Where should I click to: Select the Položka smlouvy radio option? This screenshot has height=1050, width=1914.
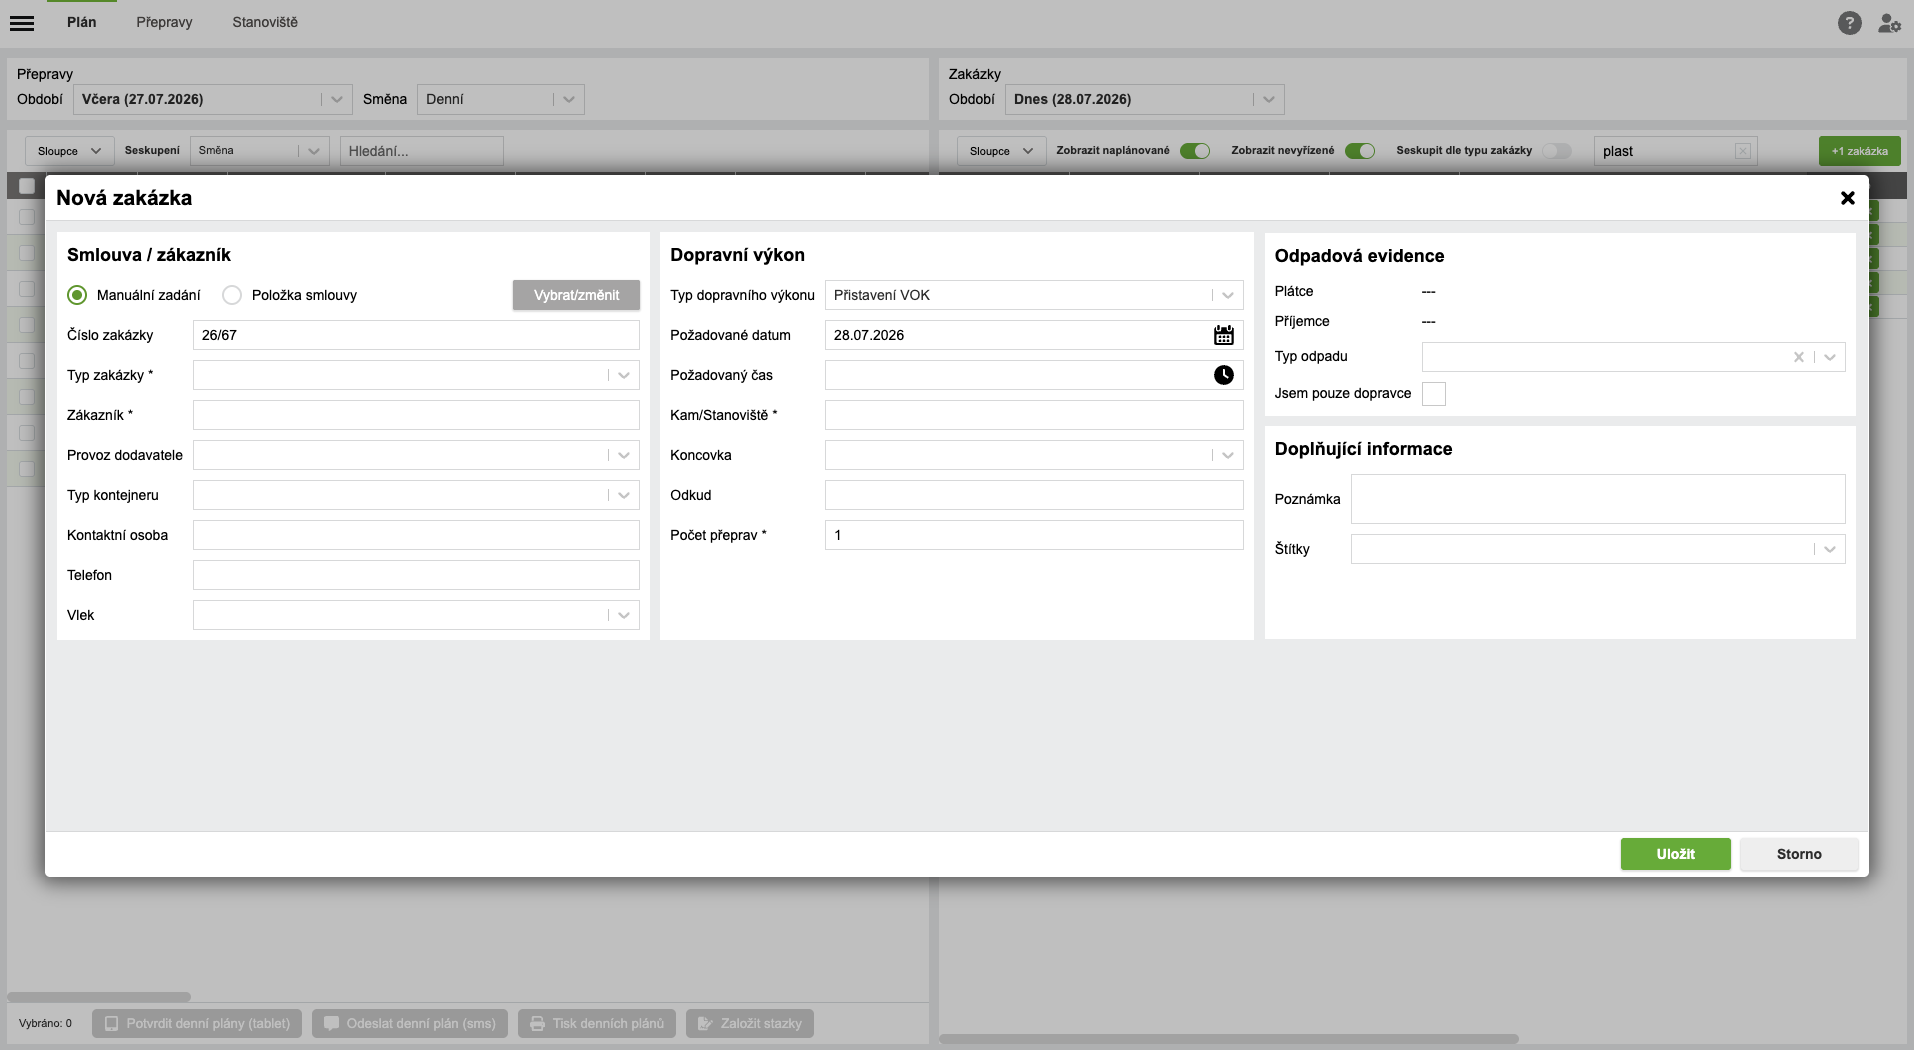click(x=232, y=295)
